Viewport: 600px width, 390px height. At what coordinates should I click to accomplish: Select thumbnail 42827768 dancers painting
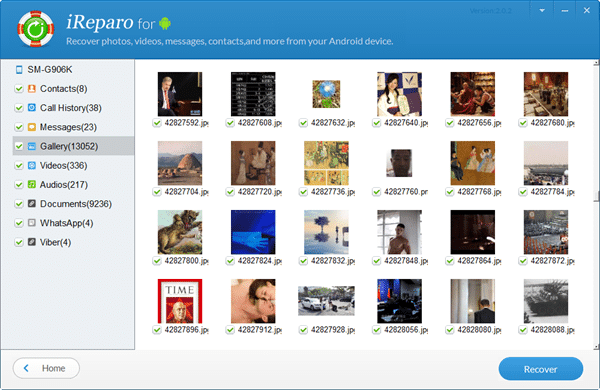click(x=473, y=163)
